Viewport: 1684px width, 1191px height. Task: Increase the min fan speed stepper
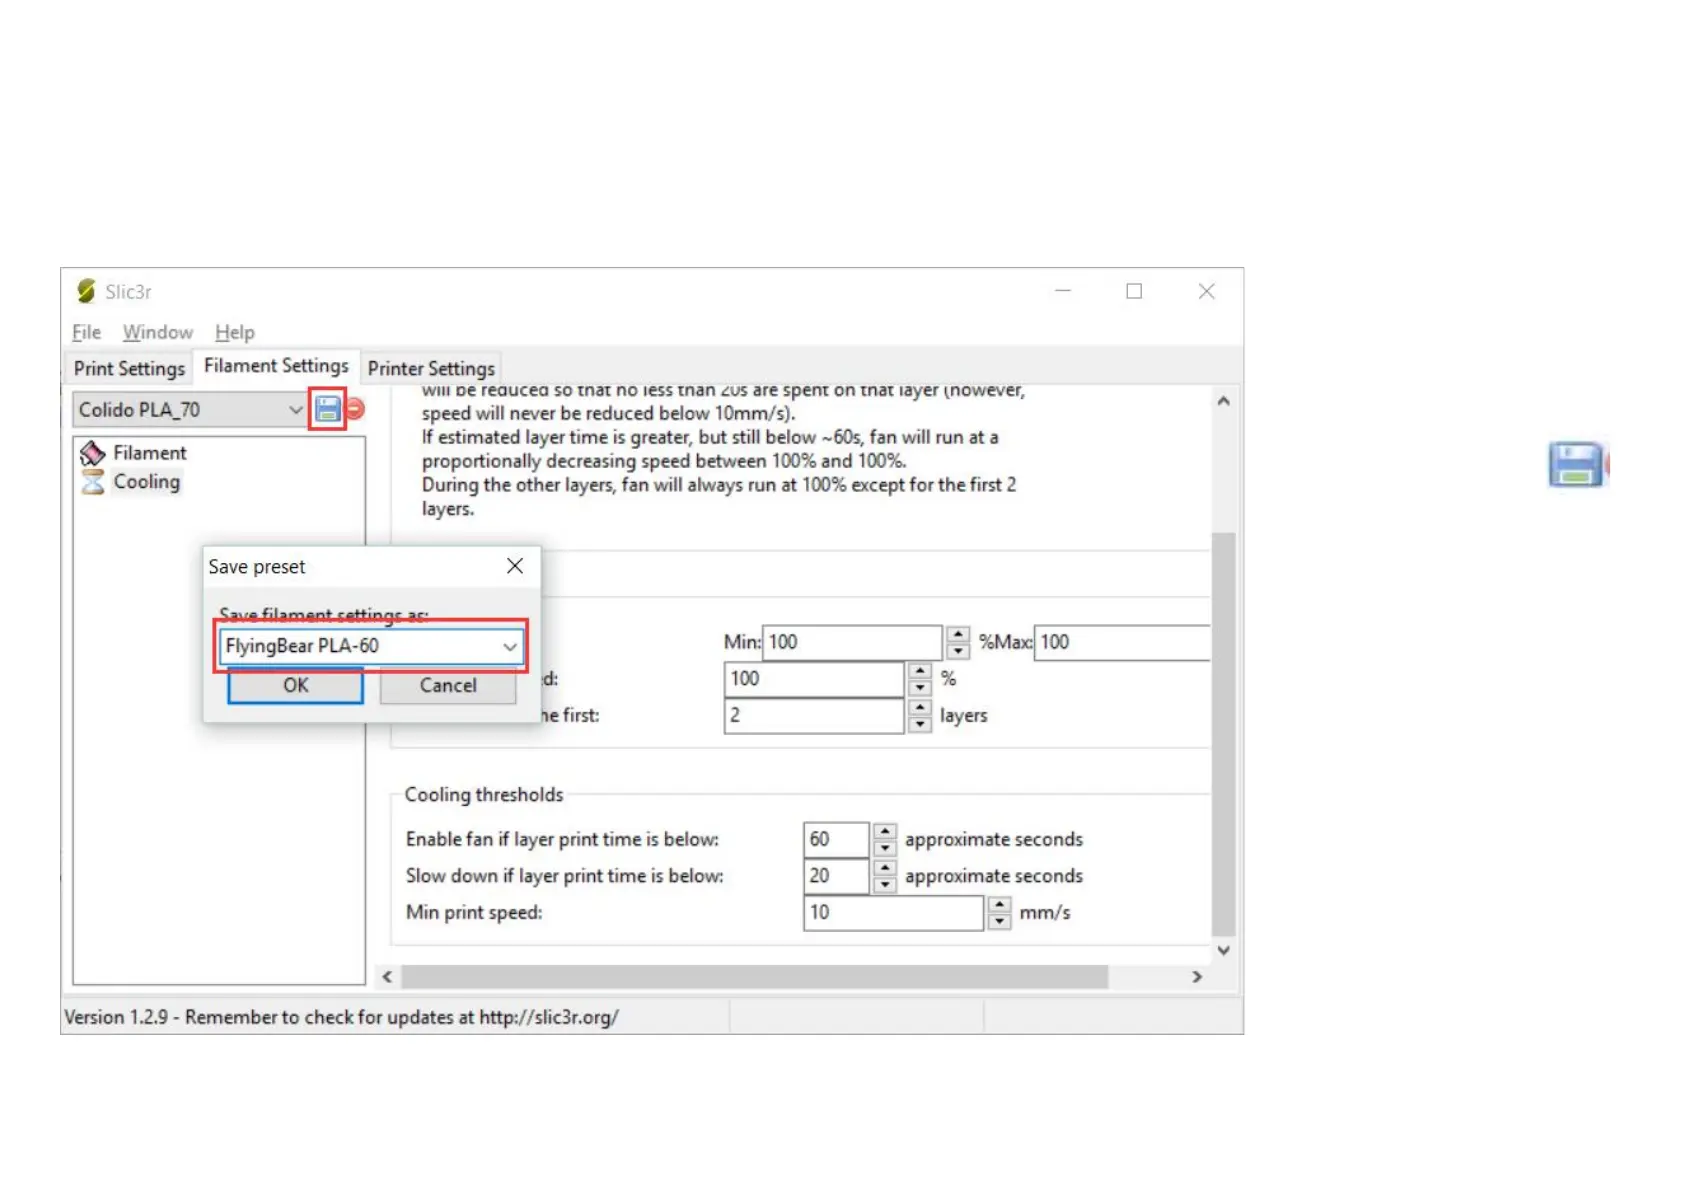click(x=958, y=634)
